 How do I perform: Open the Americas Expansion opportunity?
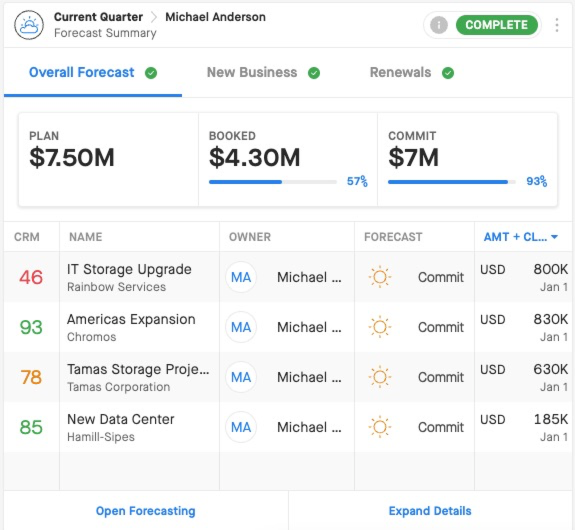coord(131,319)
